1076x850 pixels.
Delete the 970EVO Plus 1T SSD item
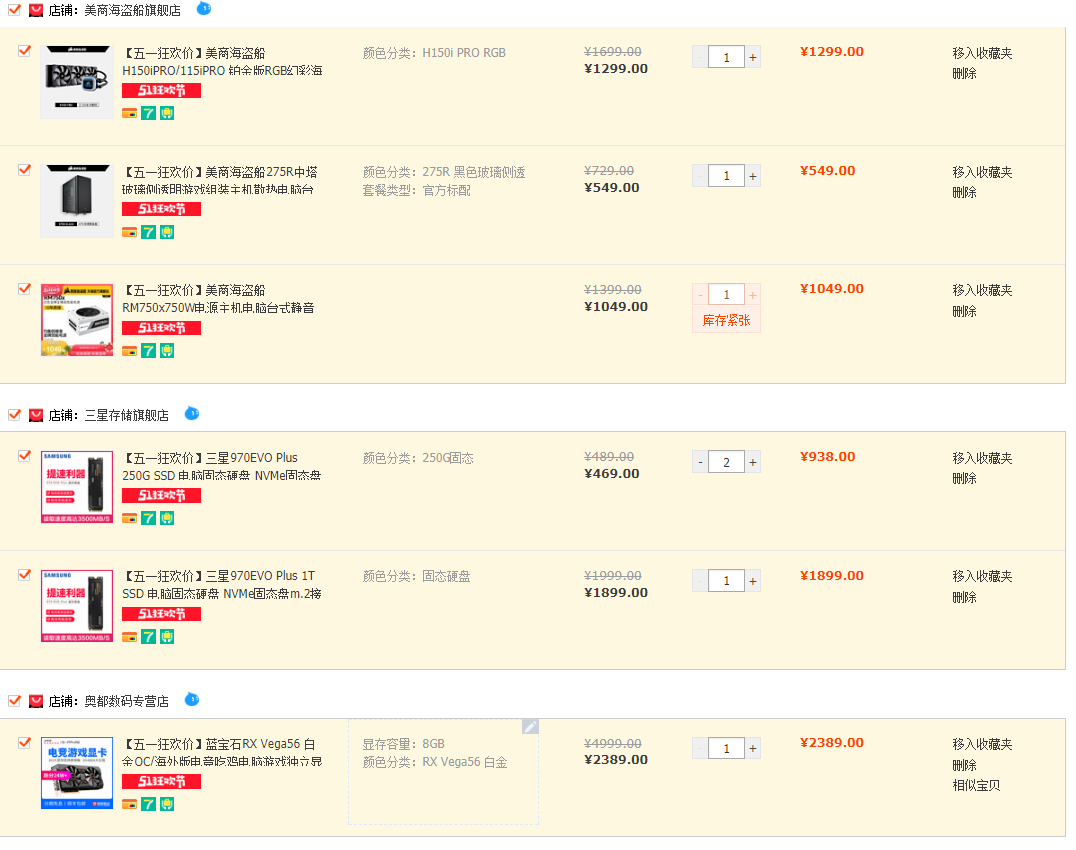tap(964, 597)
